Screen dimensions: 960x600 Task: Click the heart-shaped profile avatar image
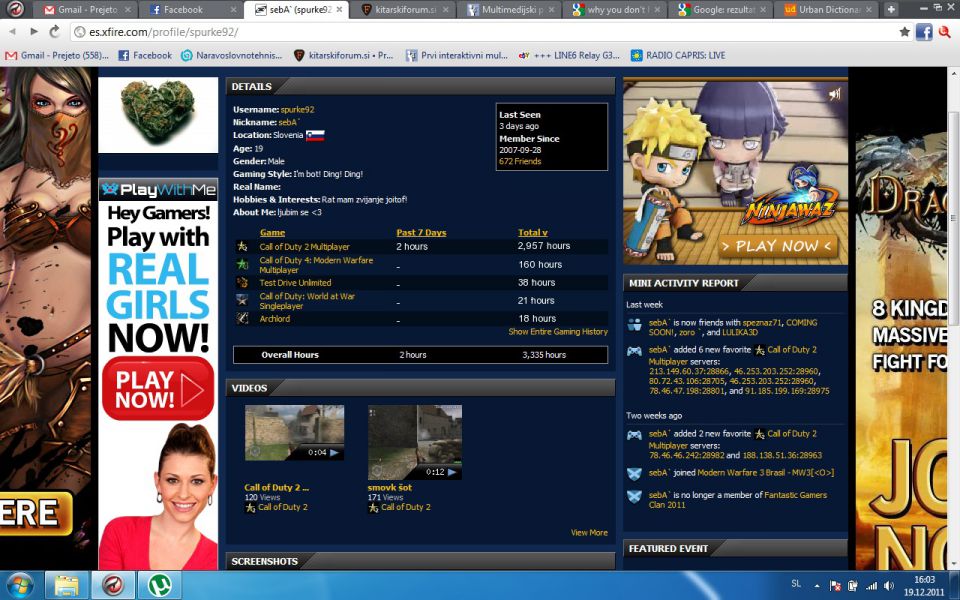click(158, 114)
